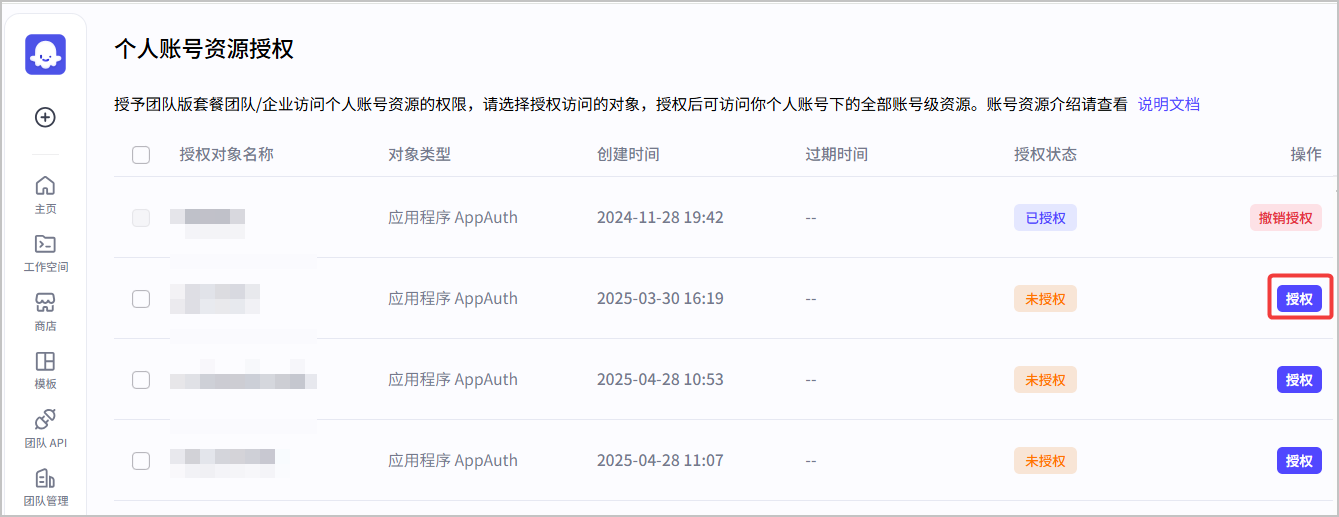Tick checkbox for the 2025-04-28 10:53 row
Viewport: 1339px width, 517px height.
pos(141,380)
